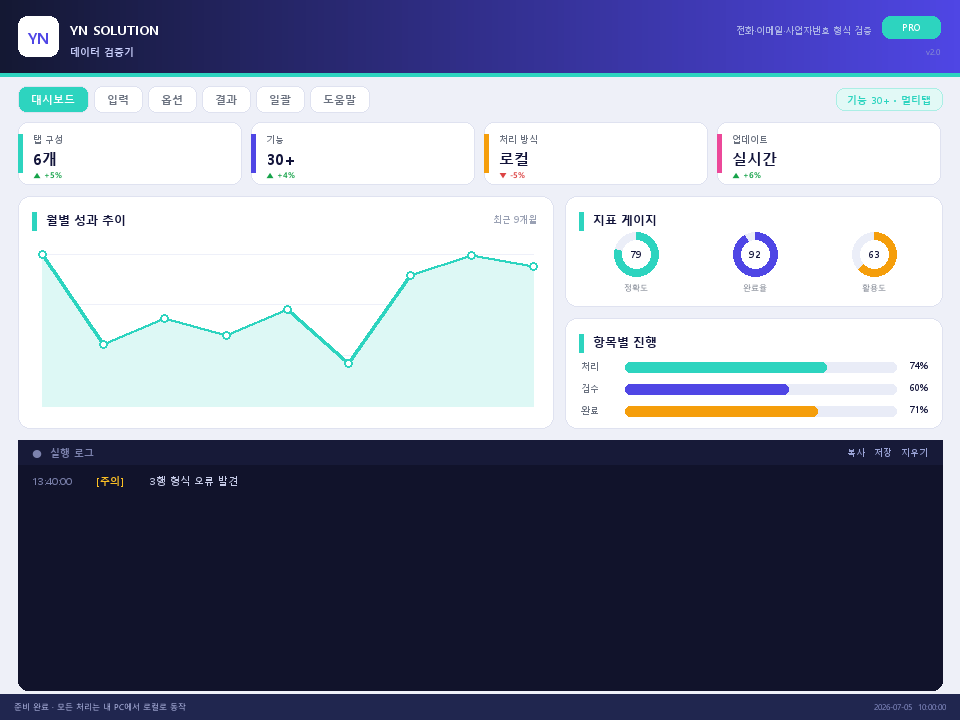
Task: Open the 대시보드 tab
Action: pos(53,100)
